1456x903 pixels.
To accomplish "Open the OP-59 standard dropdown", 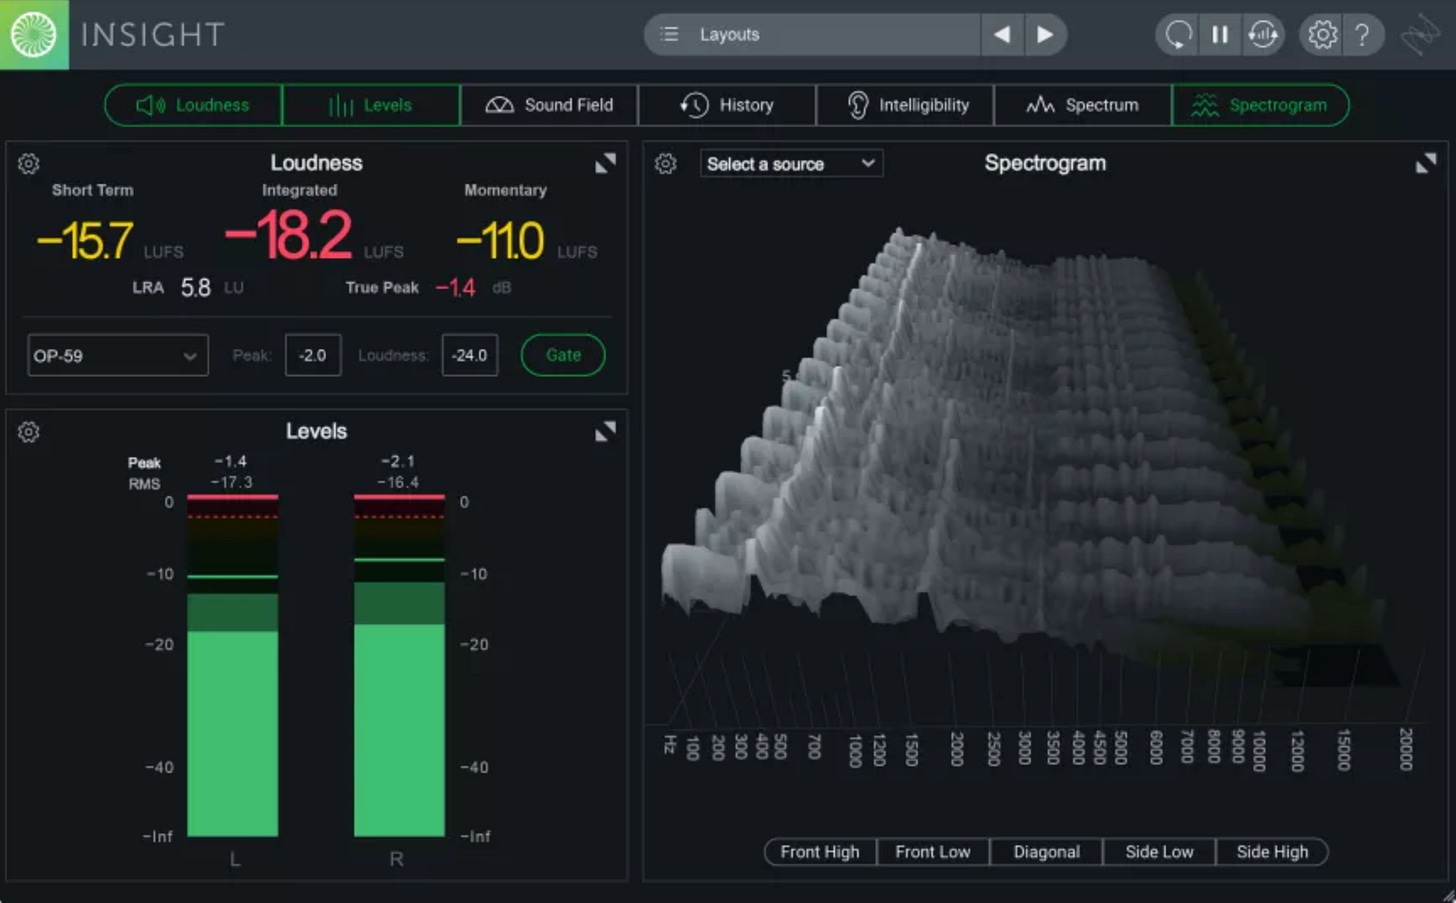I will tap(117, 354).
